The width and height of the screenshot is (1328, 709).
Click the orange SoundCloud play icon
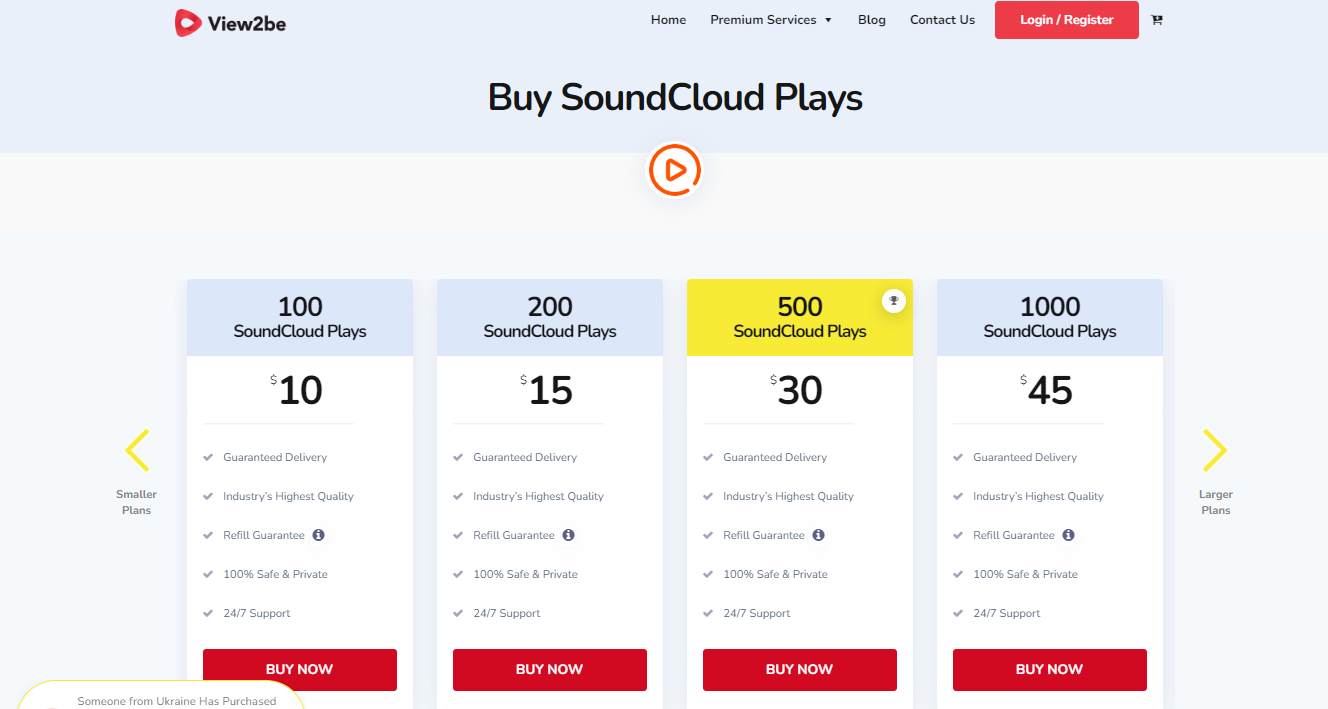(675, 170)
